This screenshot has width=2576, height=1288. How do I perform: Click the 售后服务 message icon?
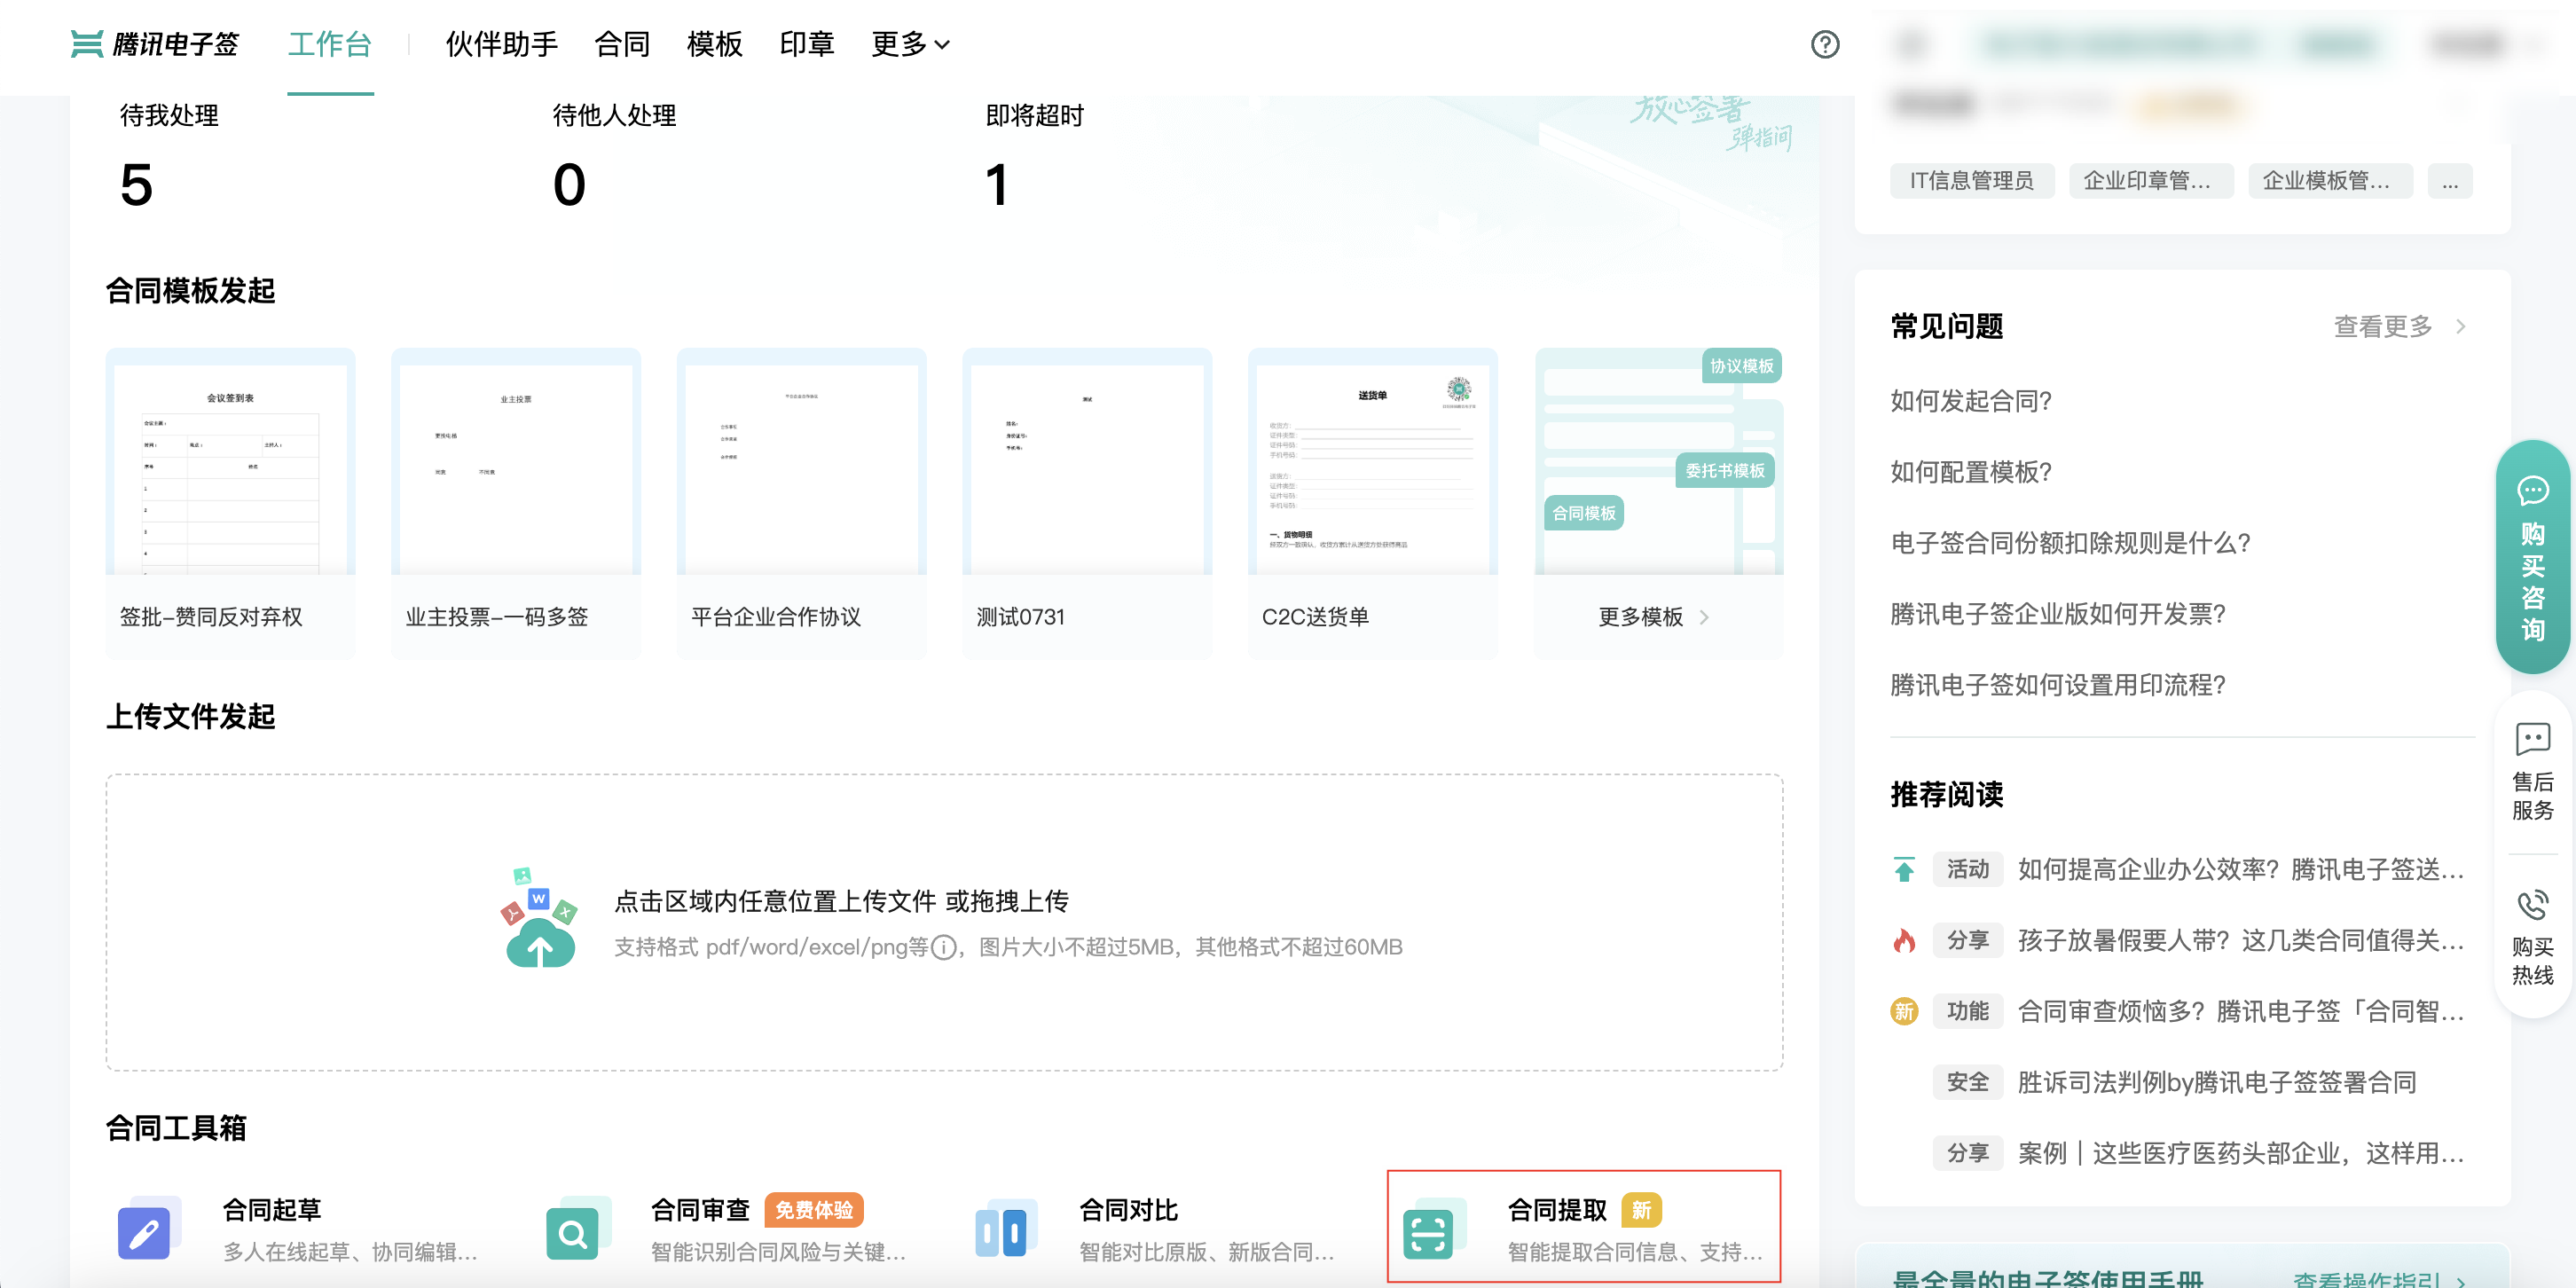coord(2532,740)
